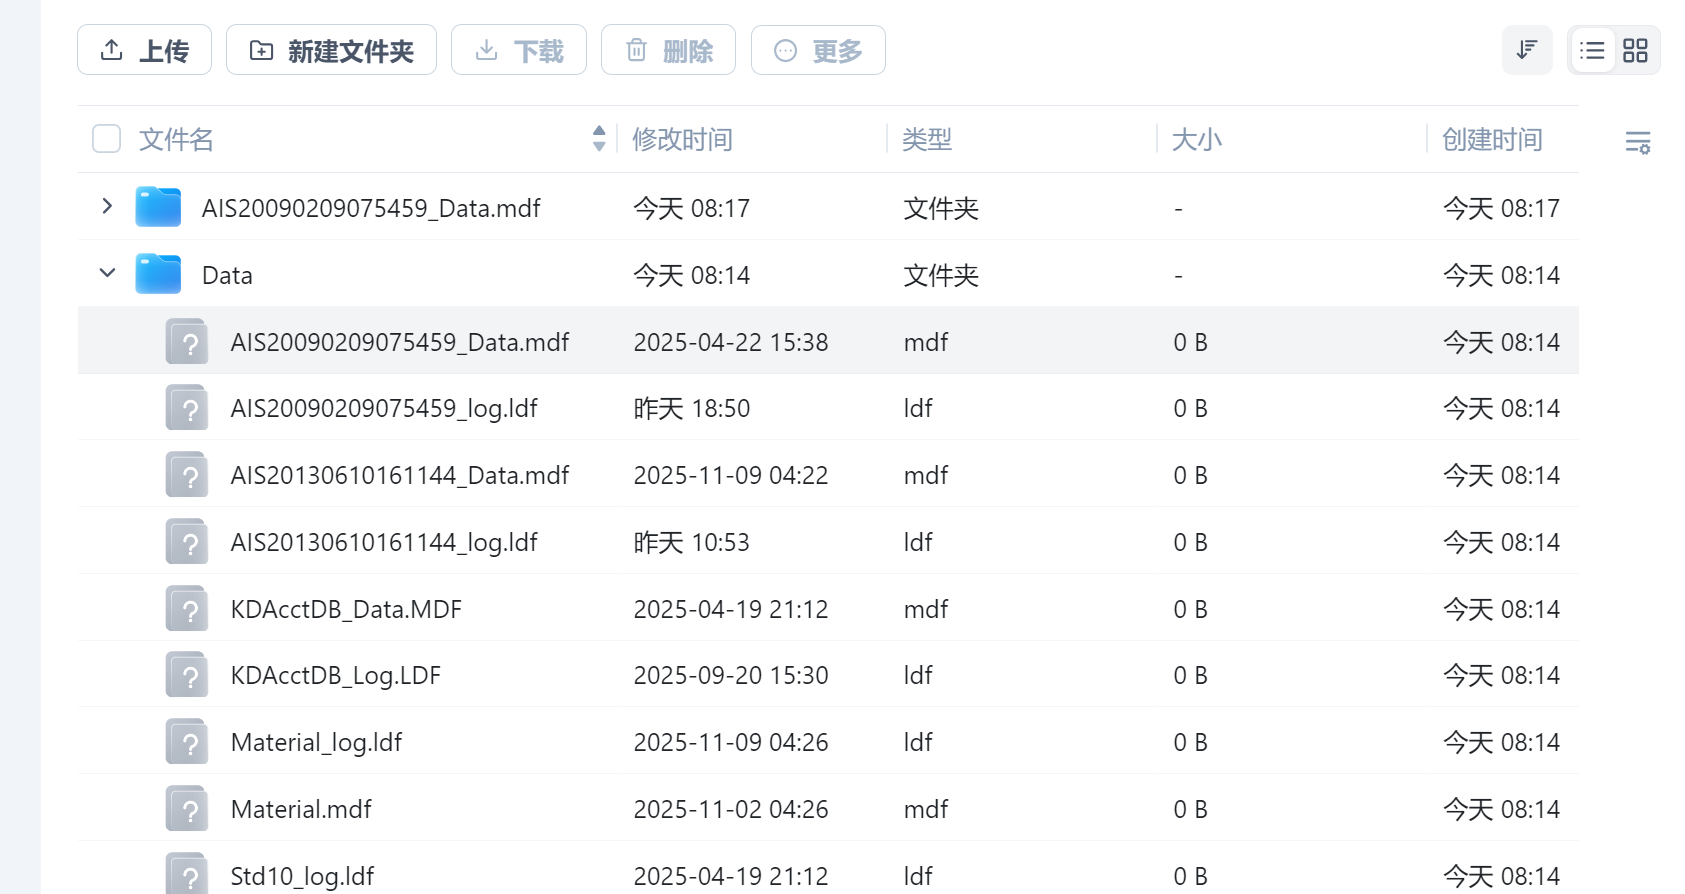Viewport: 1685px width, 894px height.
Task: Click the 修改时间 column header
Action: point(682,139)
